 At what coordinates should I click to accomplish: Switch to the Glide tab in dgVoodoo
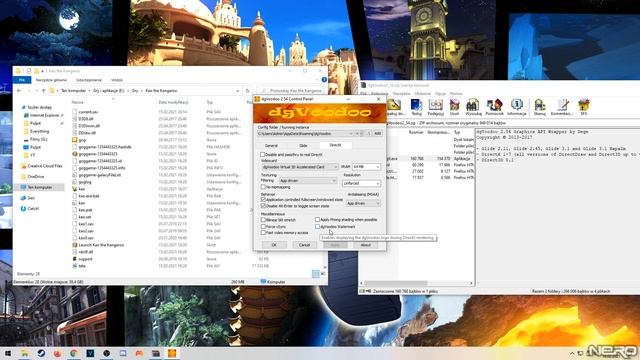click(x=303, y=146)
